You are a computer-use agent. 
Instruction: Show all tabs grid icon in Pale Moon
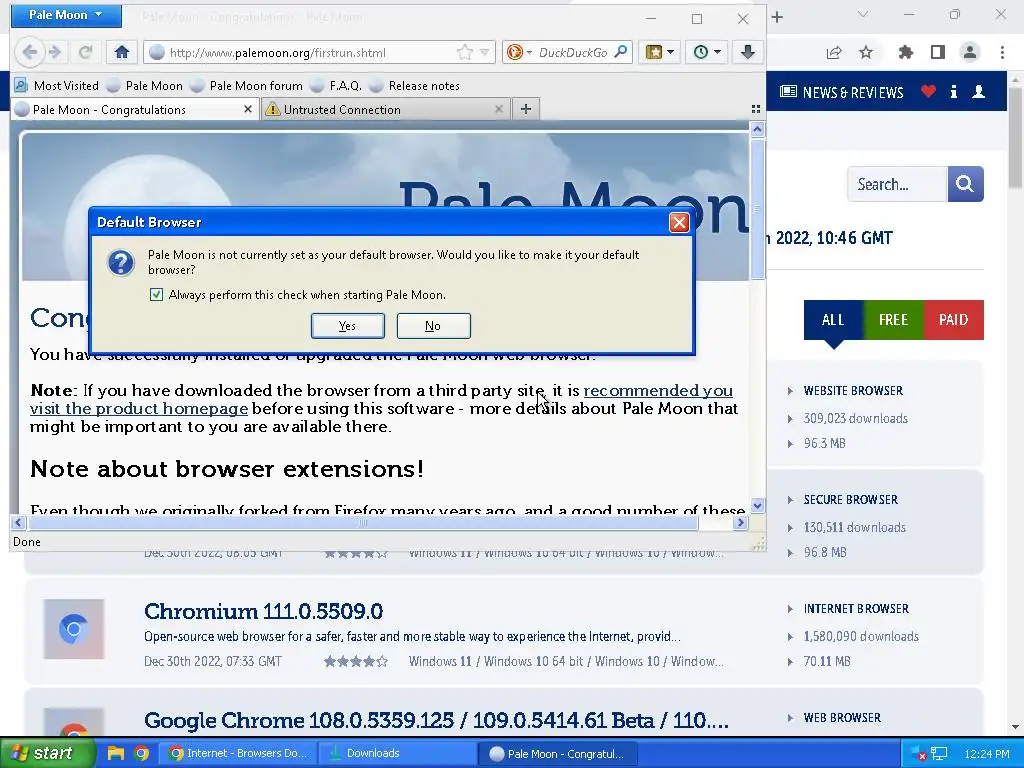pyautogui.click(x=756, y=109)
